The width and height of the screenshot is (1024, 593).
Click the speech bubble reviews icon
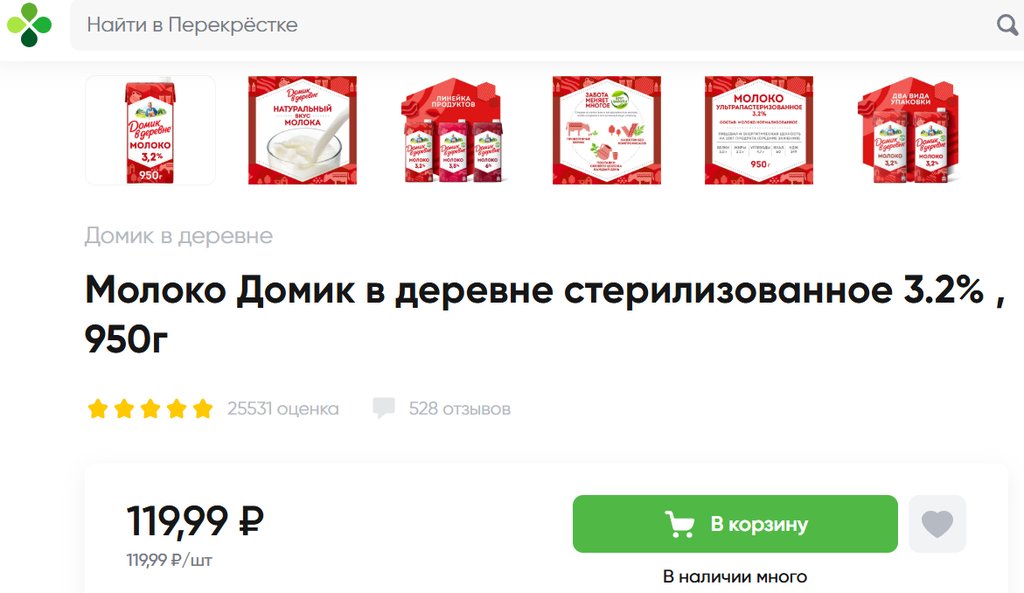[x=383, y=408]
